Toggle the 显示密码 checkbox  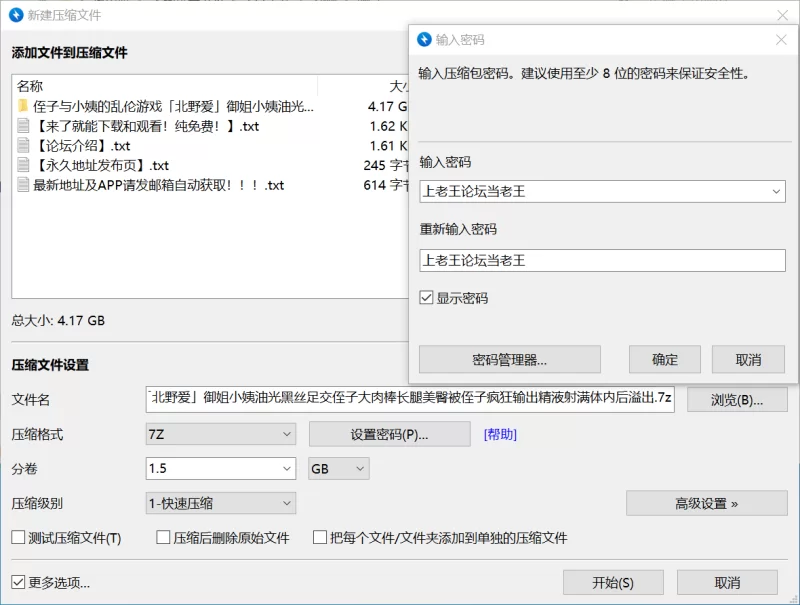point(426,297)
